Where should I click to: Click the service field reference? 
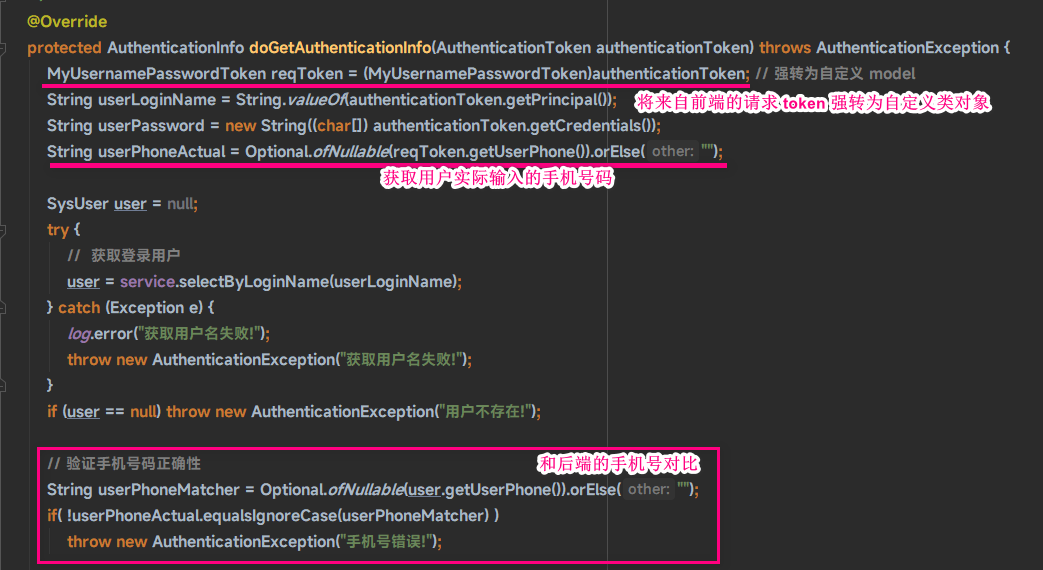tap(147, 281)
